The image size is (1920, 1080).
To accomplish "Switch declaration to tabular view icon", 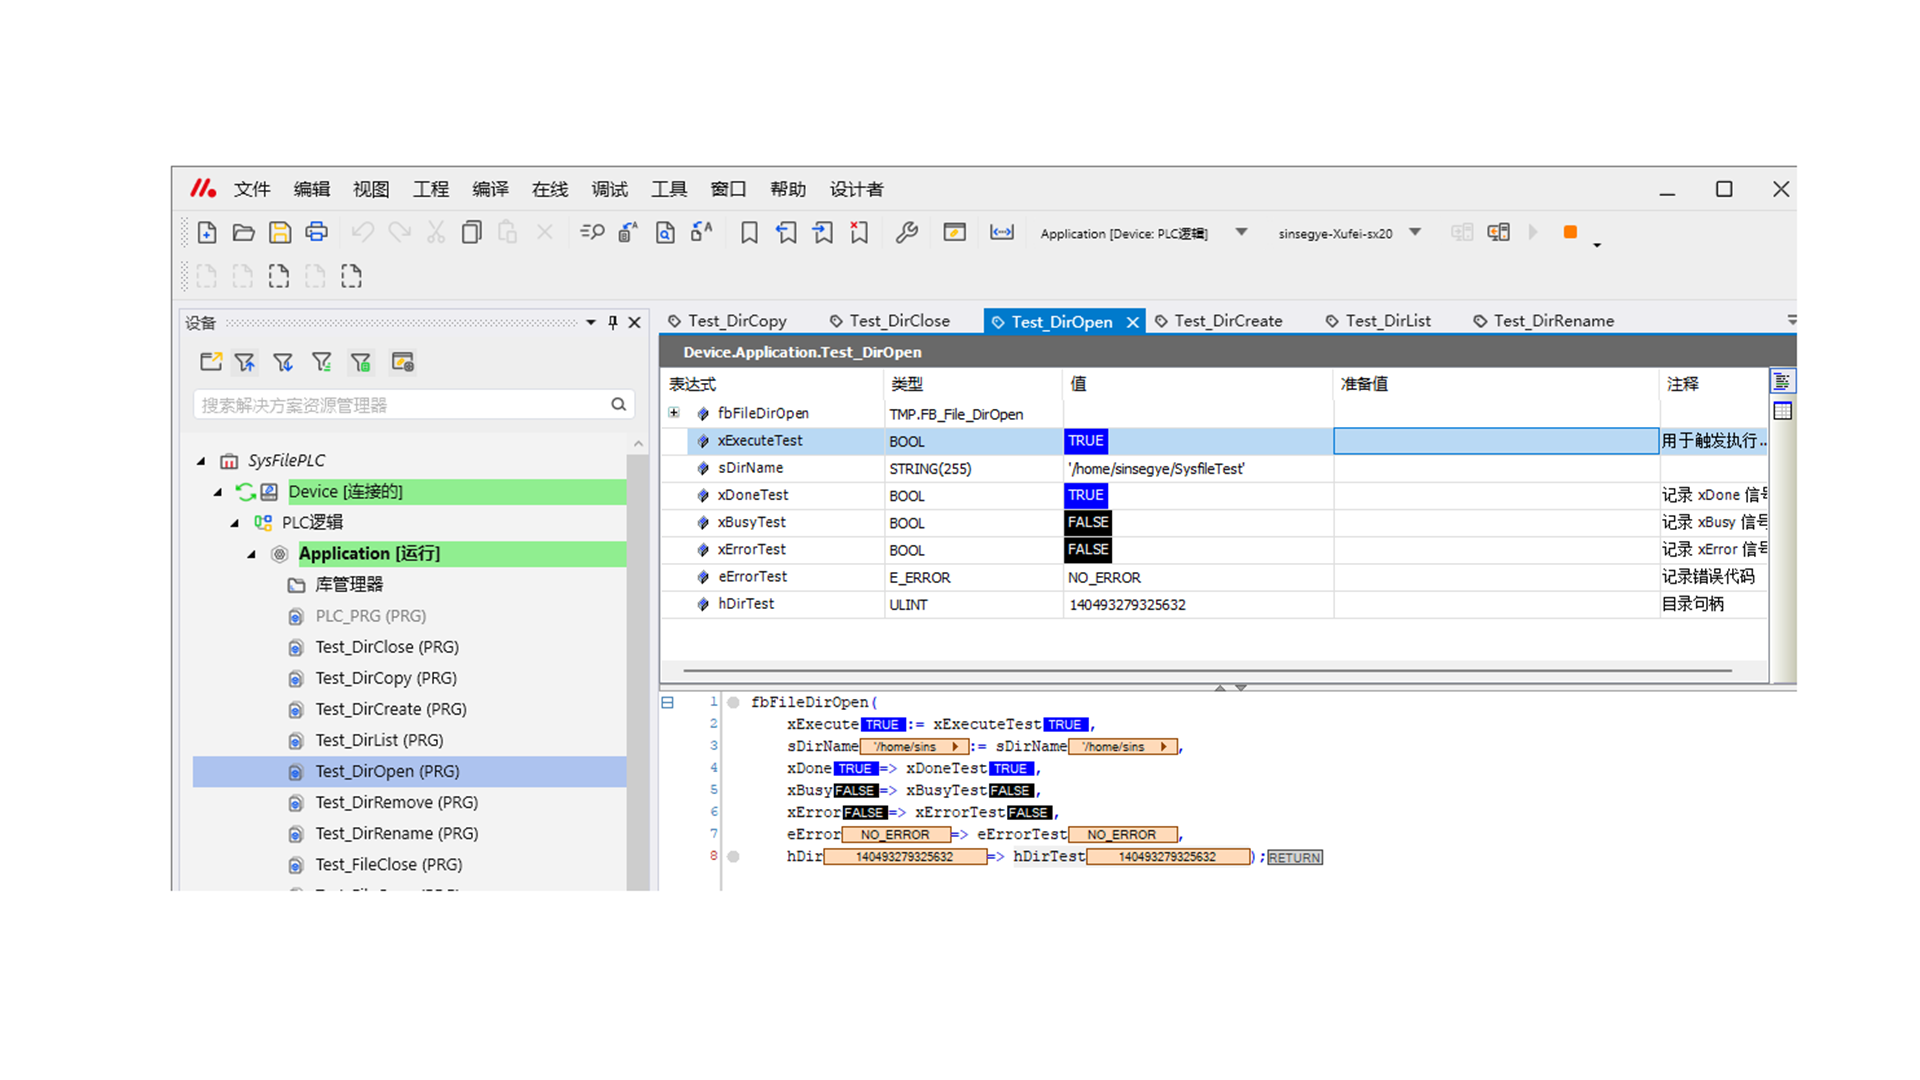I will tap(1782, 411).
